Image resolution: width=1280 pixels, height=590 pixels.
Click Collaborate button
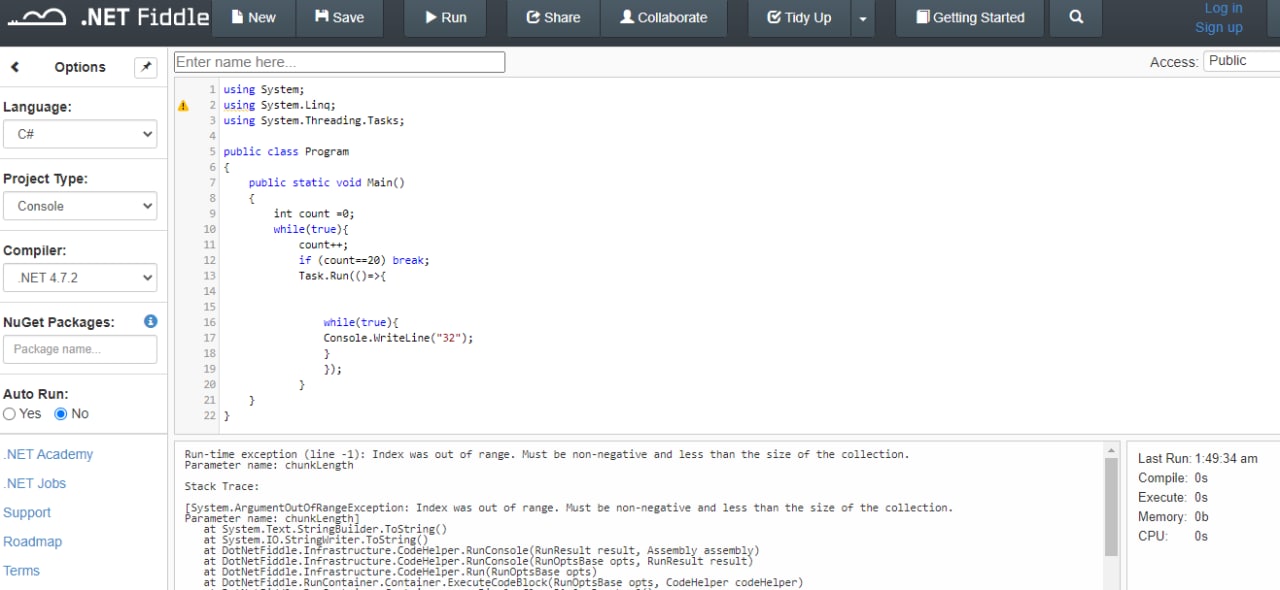(x=663, y=18)
